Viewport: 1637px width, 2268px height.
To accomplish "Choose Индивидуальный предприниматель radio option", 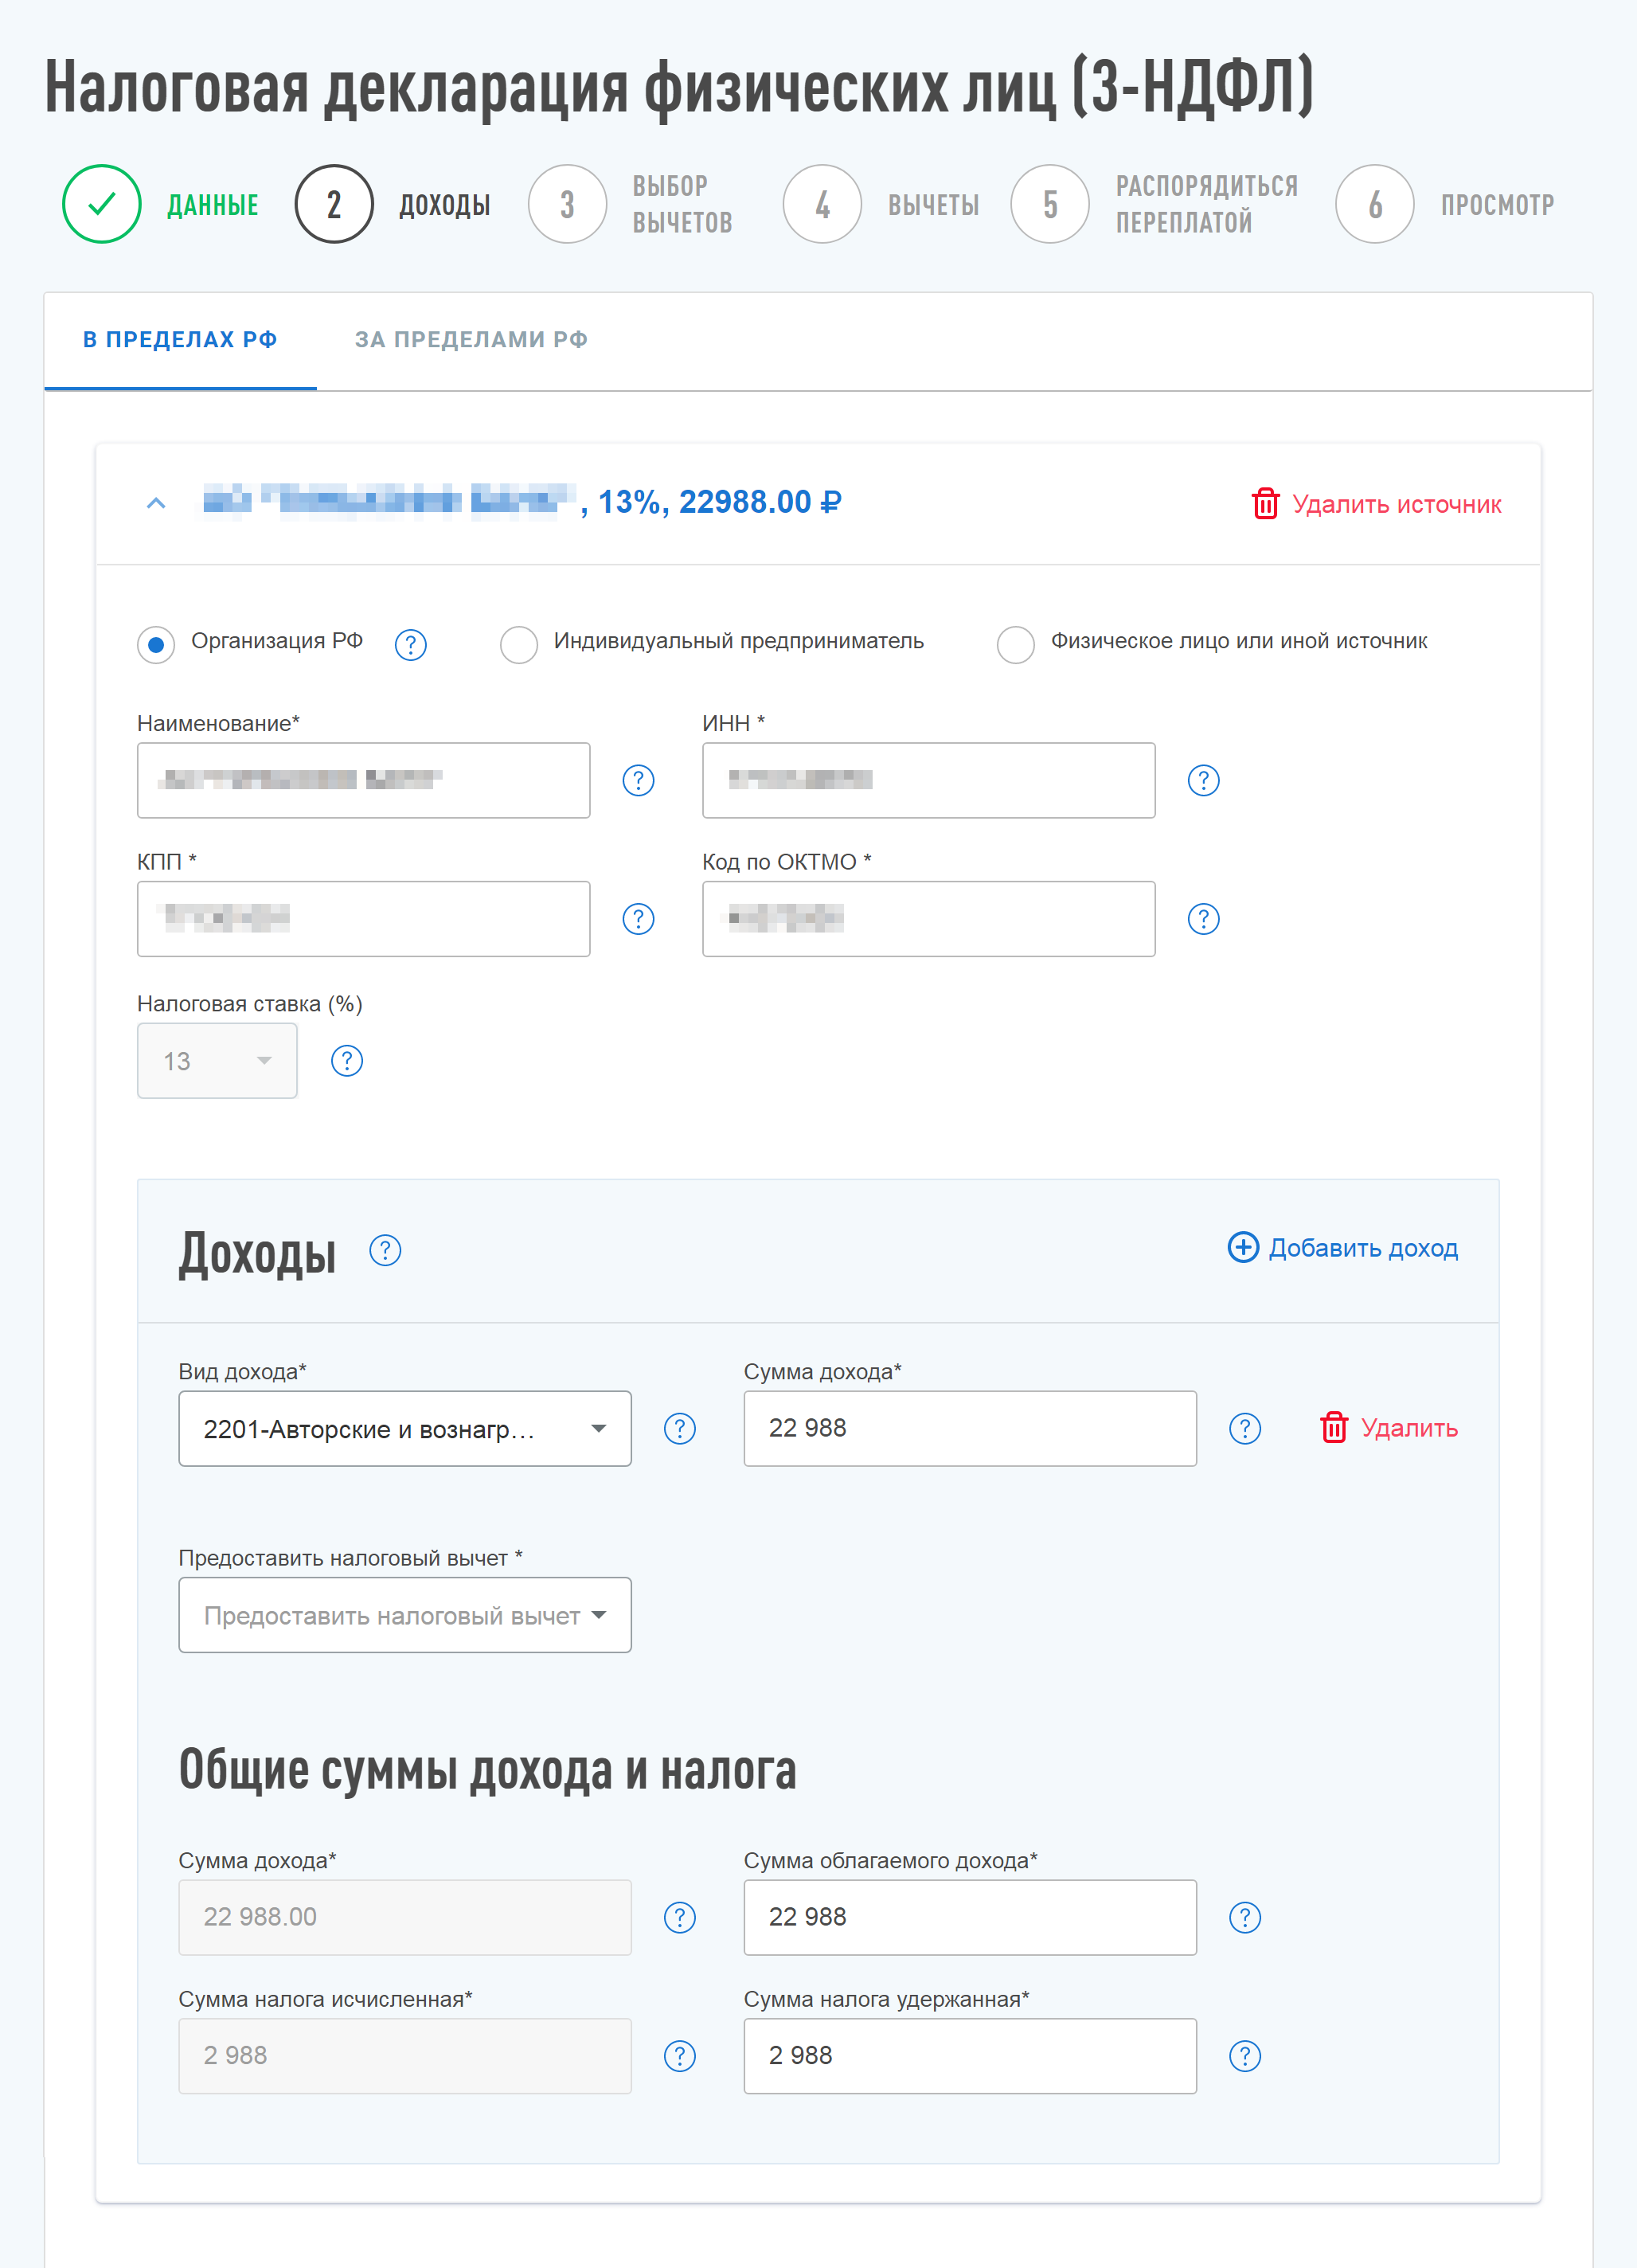I will pos(519,645).
